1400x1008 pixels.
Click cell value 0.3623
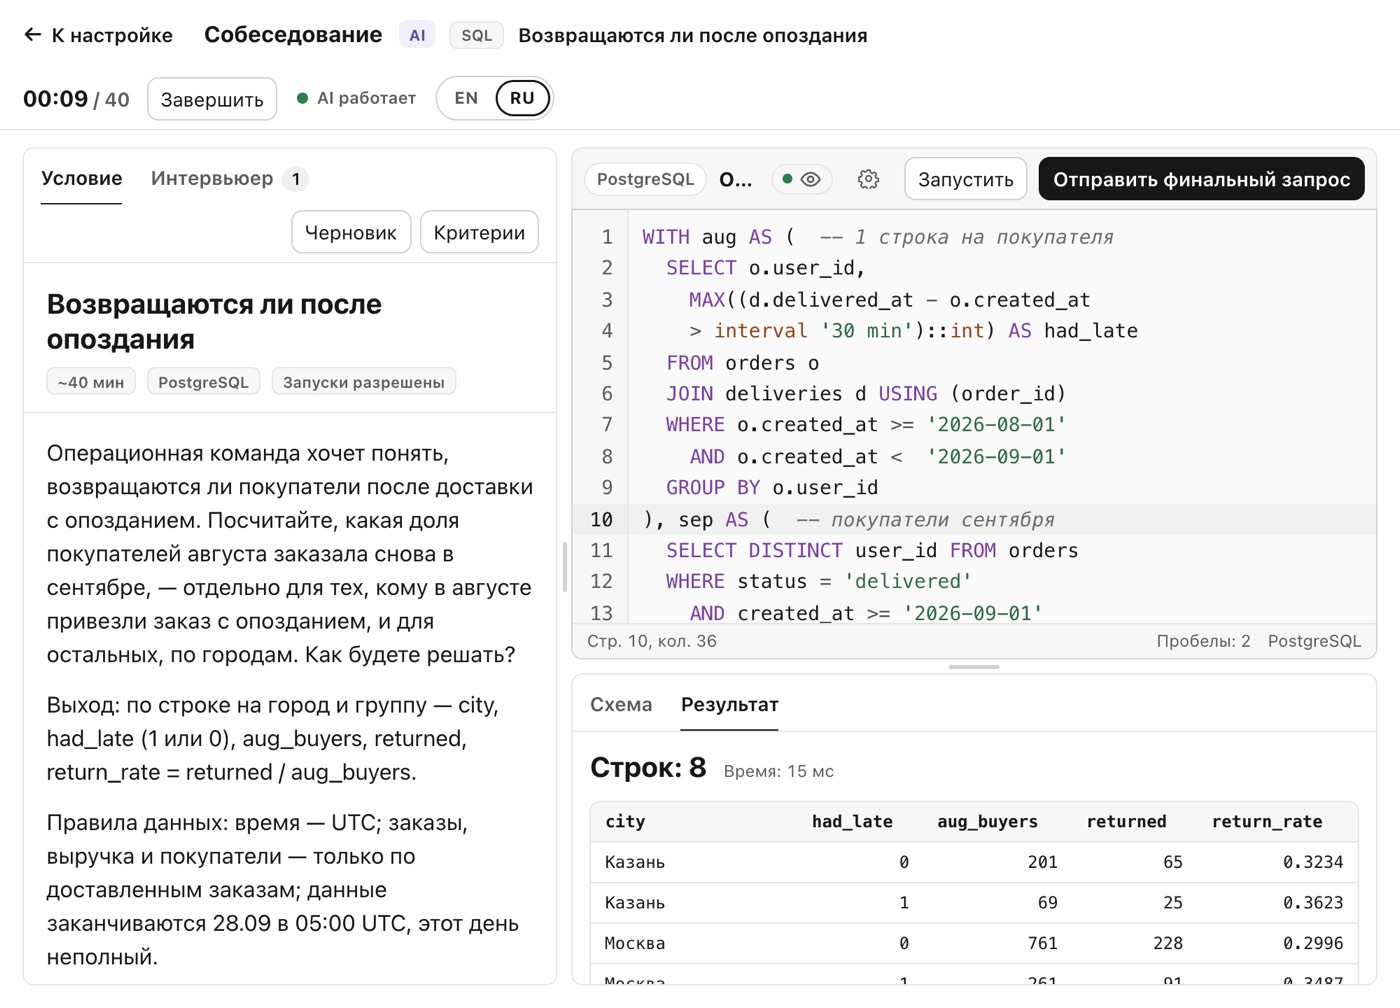pos(1313,902)
